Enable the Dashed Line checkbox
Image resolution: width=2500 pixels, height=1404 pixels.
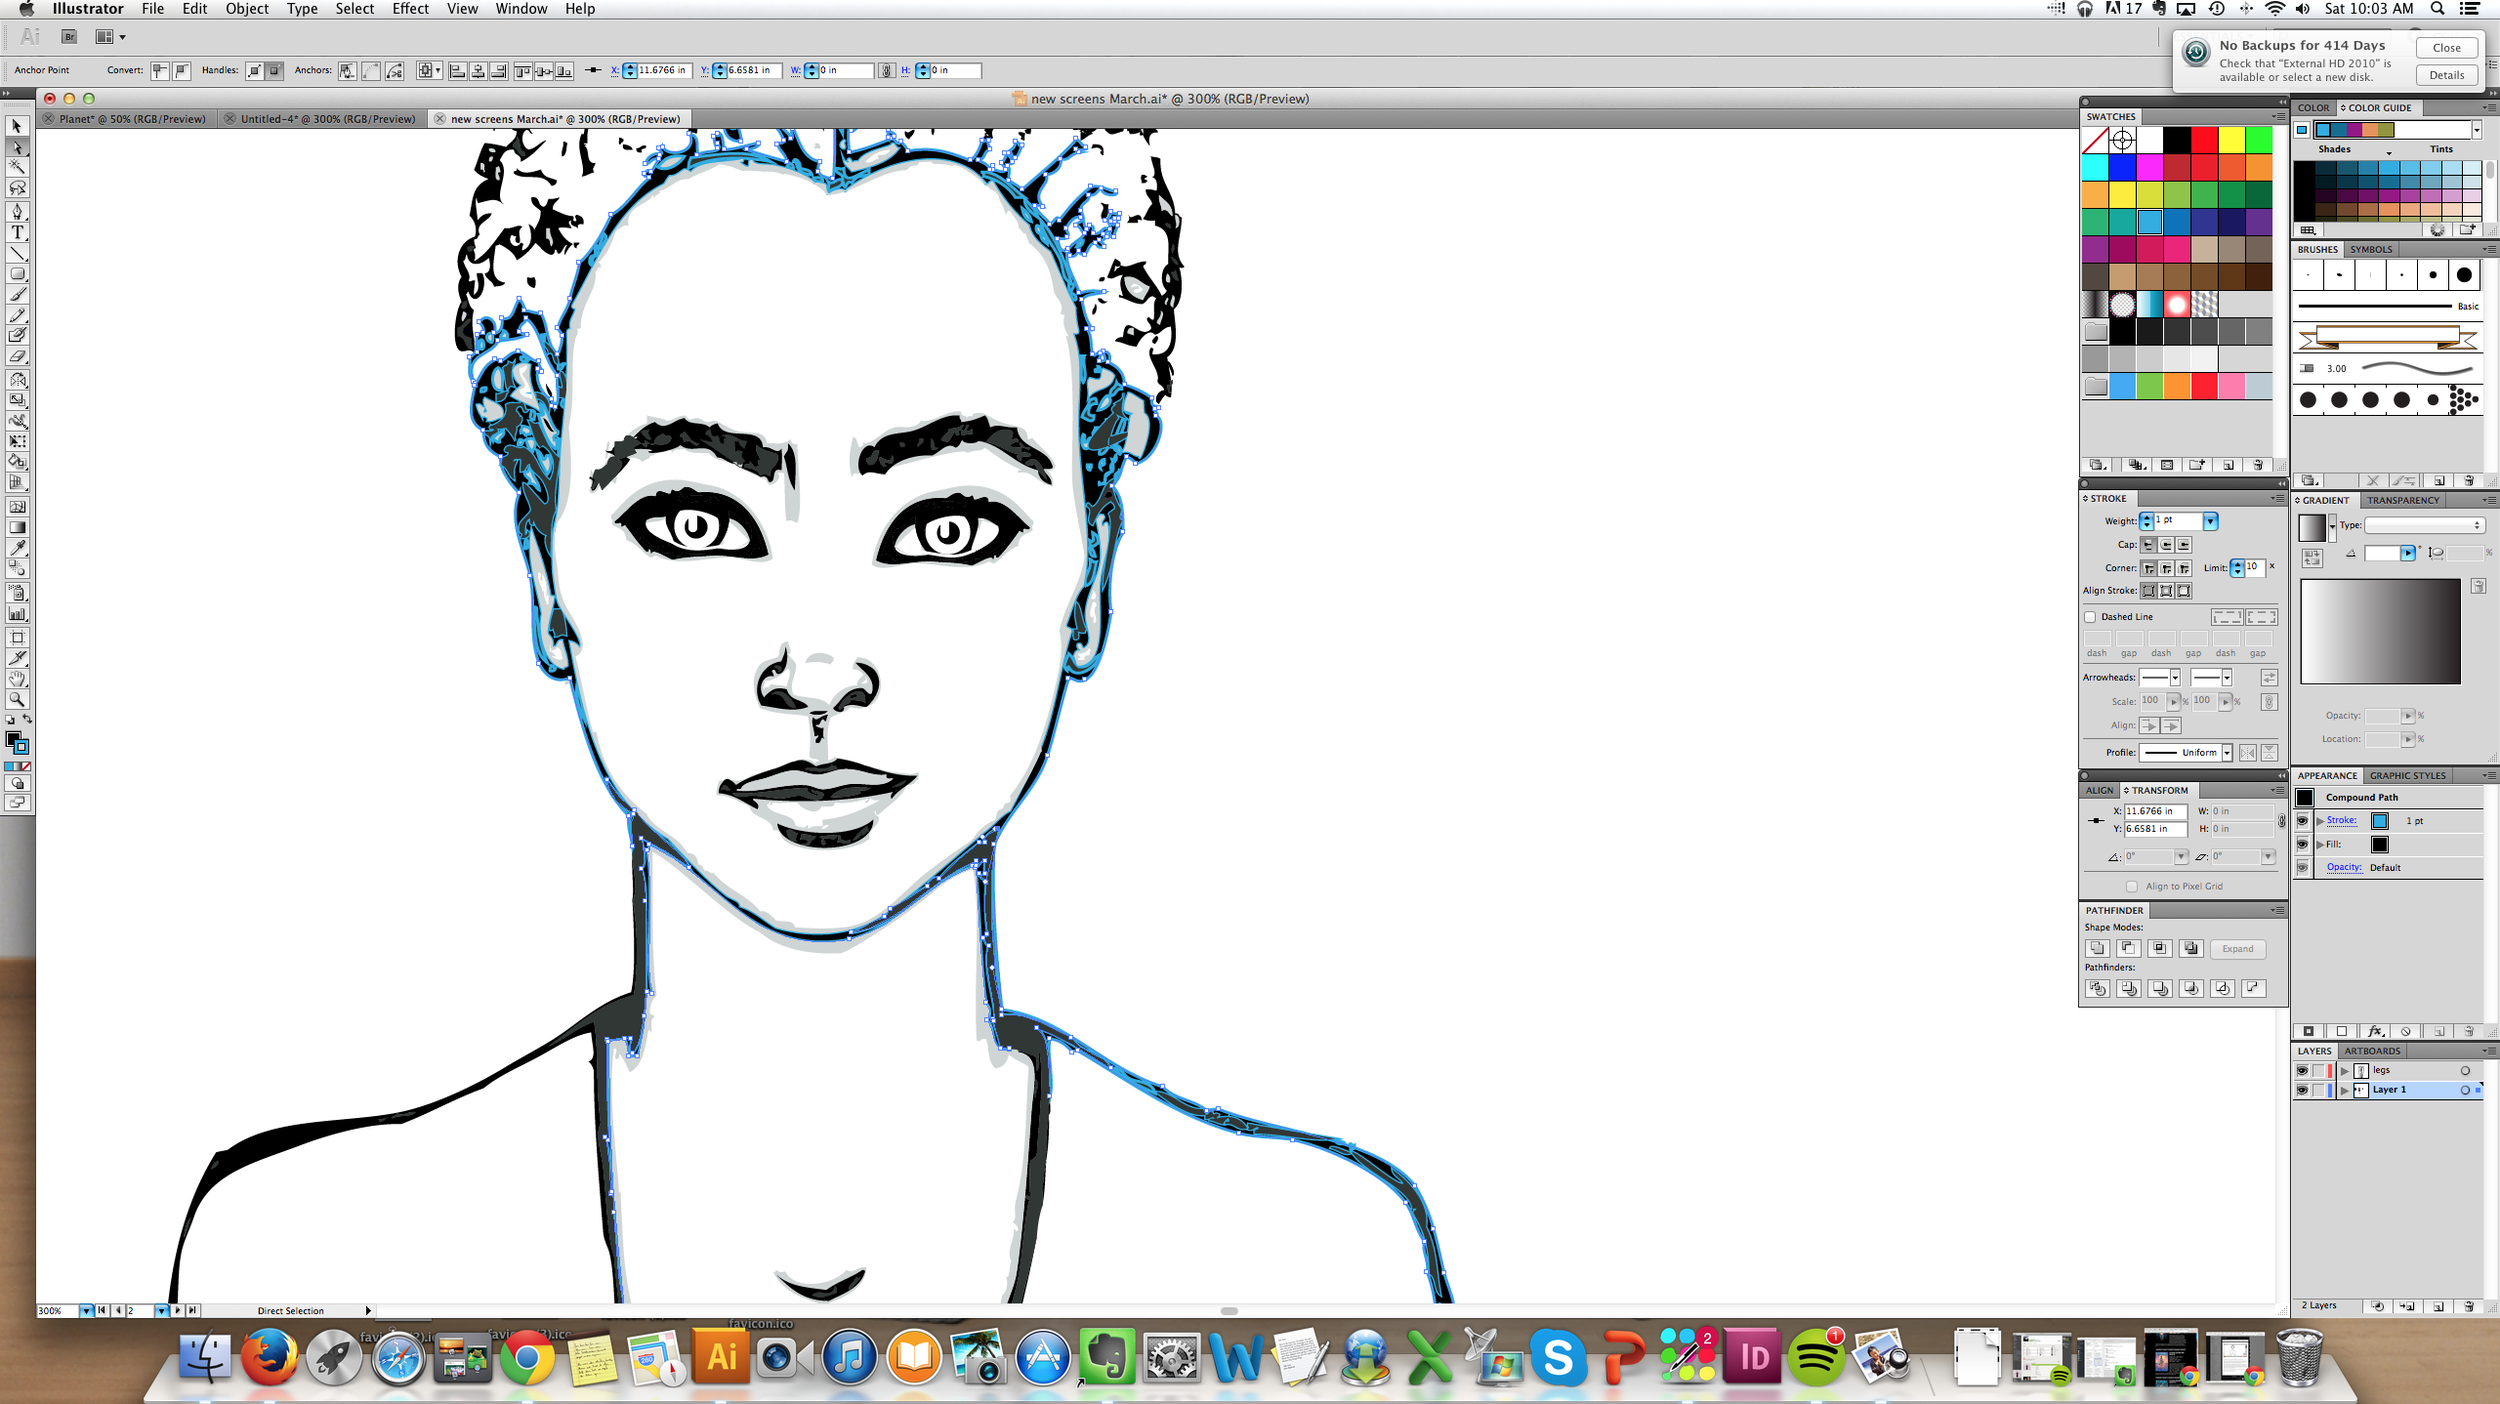point(2090,617)
